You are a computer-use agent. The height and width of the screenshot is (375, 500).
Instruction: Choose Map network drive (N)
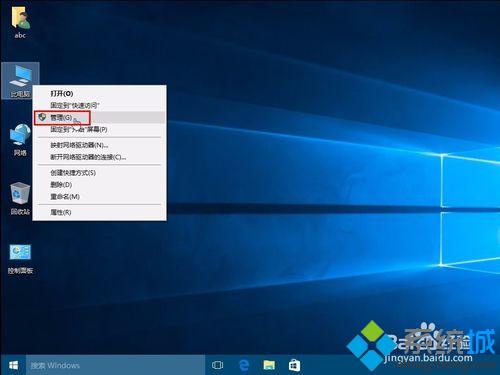coord(99,145)
